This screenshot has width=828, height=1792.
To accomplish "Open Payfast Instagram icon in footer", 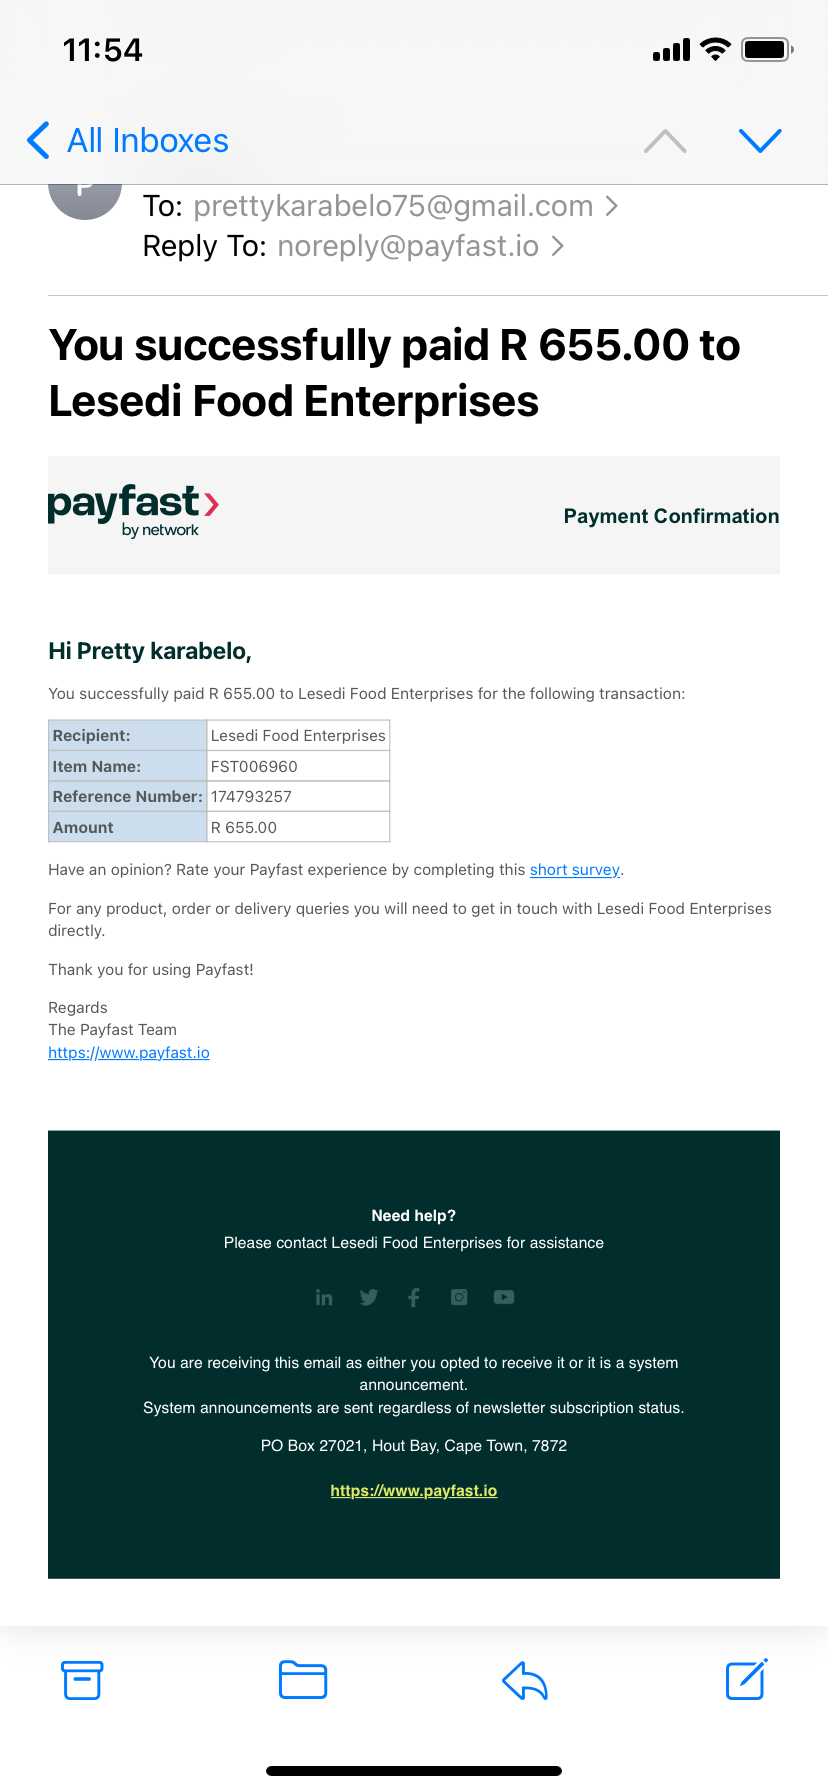I will (x=459, y=1297).
